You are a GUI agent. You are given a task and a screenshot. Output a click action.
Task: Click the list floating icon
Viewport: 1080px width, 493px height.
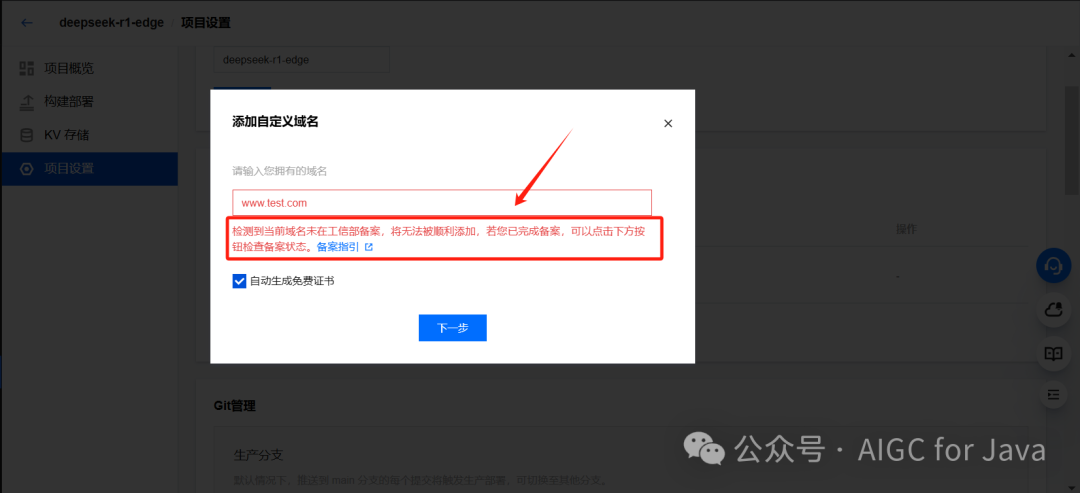tap(1053, 395)
